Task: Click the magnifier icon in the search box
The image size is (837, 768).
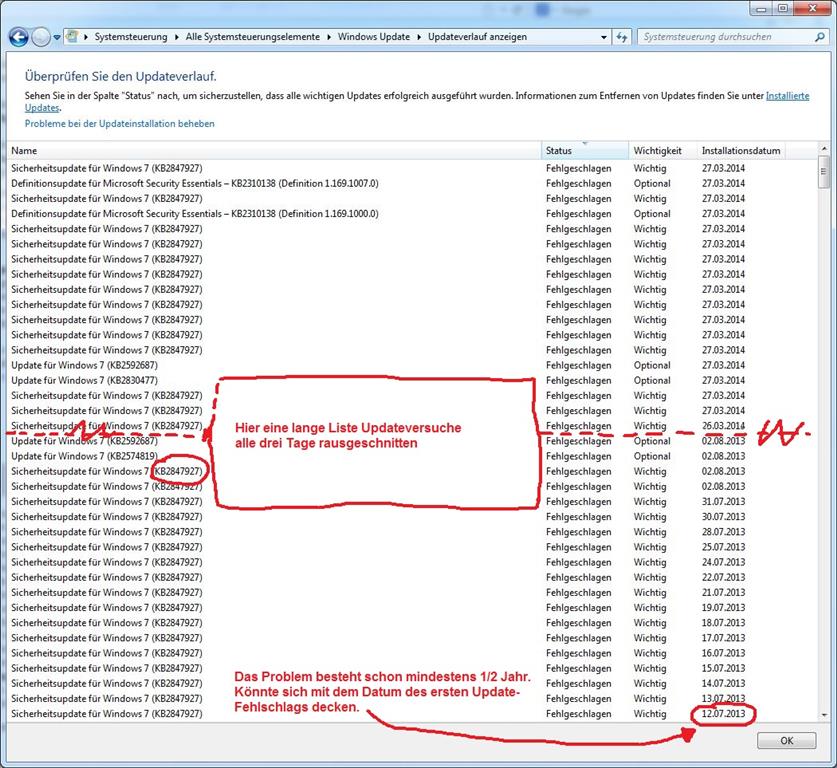Action: click(819, 37)
